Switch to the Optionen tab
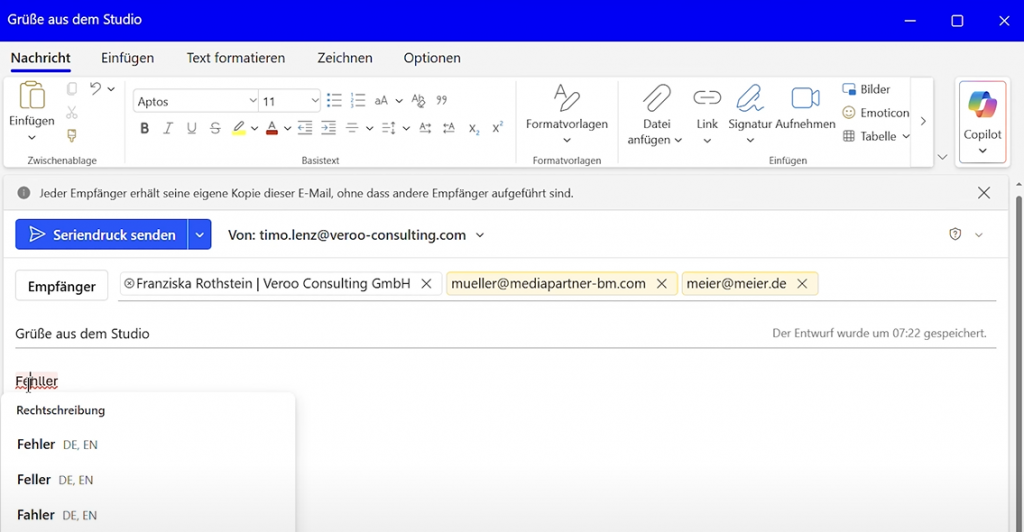 tap(432, 58)
